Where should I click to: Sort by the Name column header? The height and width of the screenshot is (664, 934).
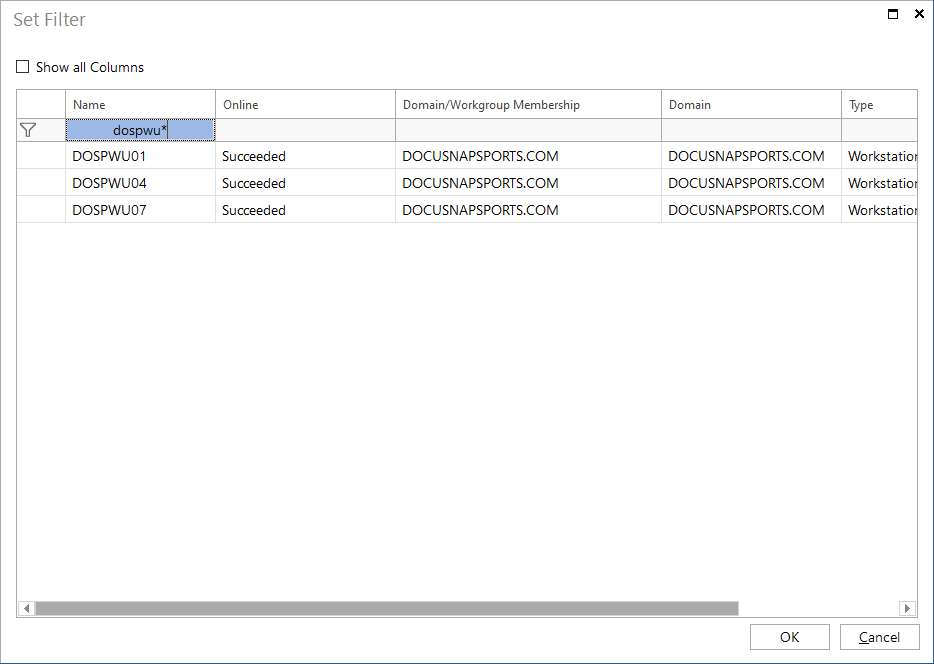tap(140, 104)
